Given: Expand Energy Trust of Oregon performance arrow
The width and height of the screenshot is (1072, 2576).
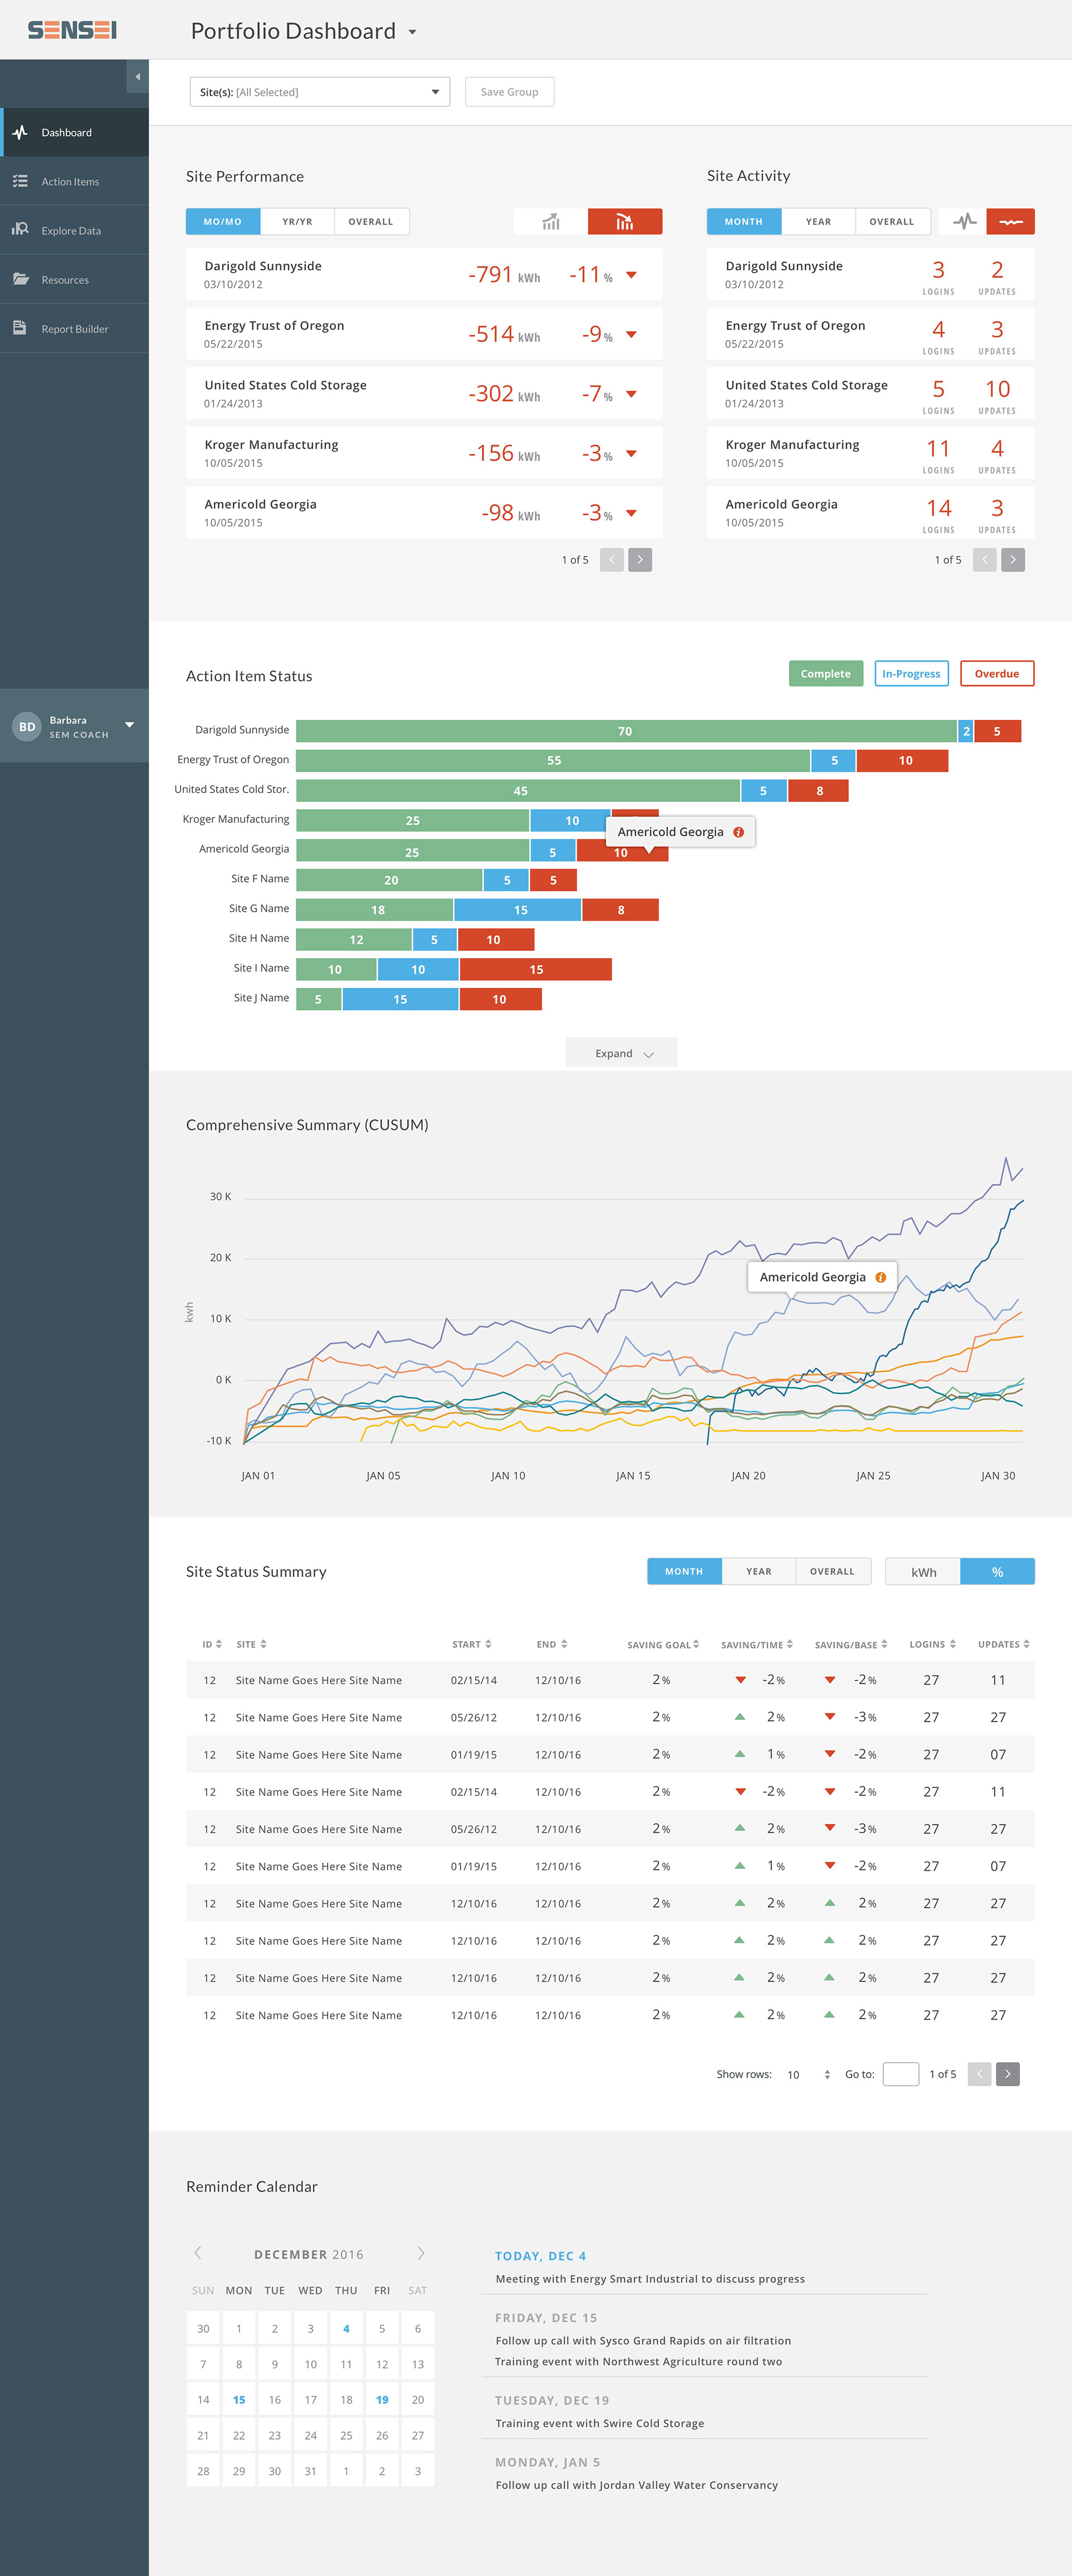Looking at the screenshot, I should click(x=631, y=335).
